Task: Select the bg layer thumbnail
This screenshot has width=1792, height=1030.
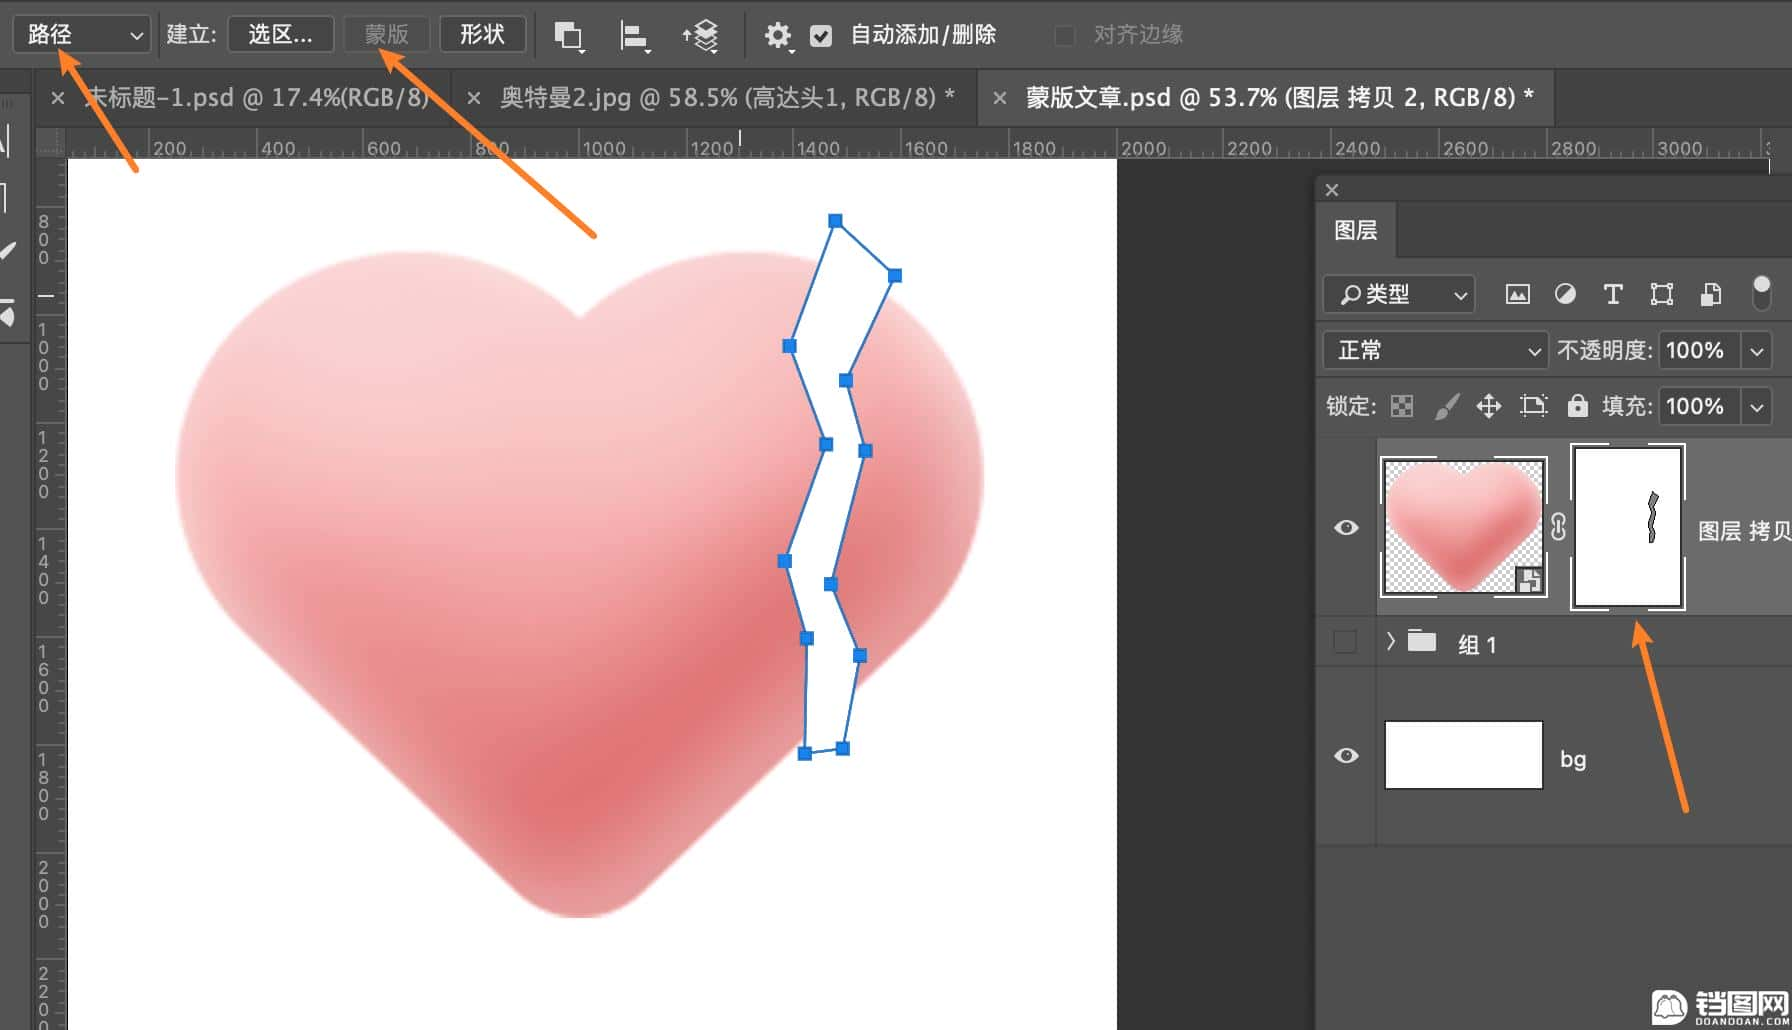Action: tap(1464, 755)
